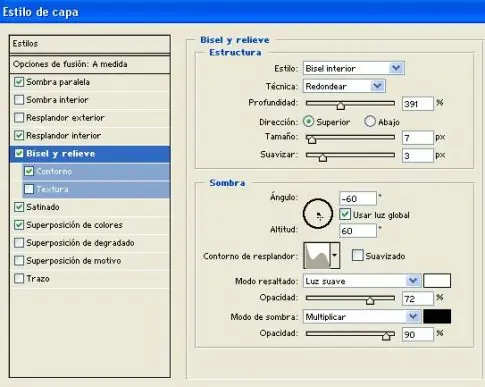The width and height of the screenshot is (485, 387).
Task: Click the Tamaño slider handle
Action: [312, 140]
